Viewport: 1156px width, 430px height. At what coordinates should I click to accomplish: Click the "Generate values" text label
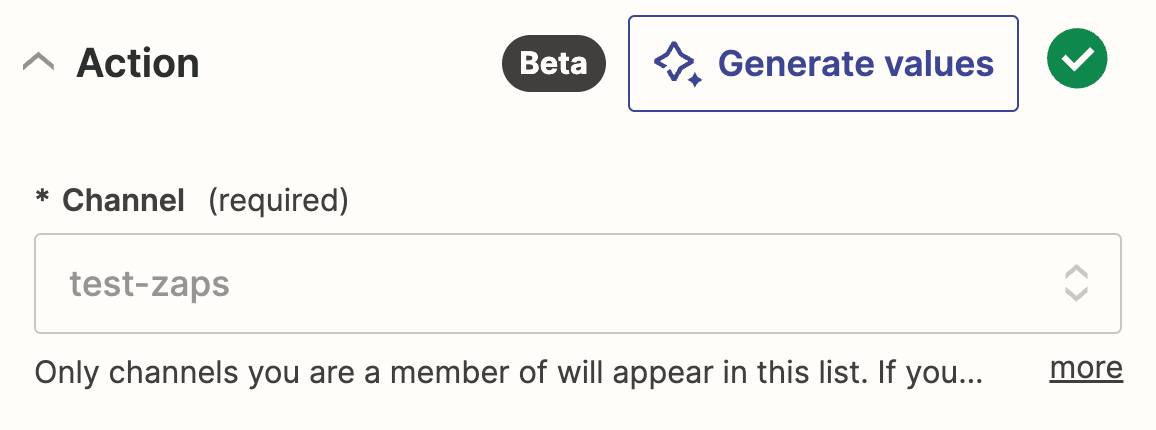pos(856,64)
